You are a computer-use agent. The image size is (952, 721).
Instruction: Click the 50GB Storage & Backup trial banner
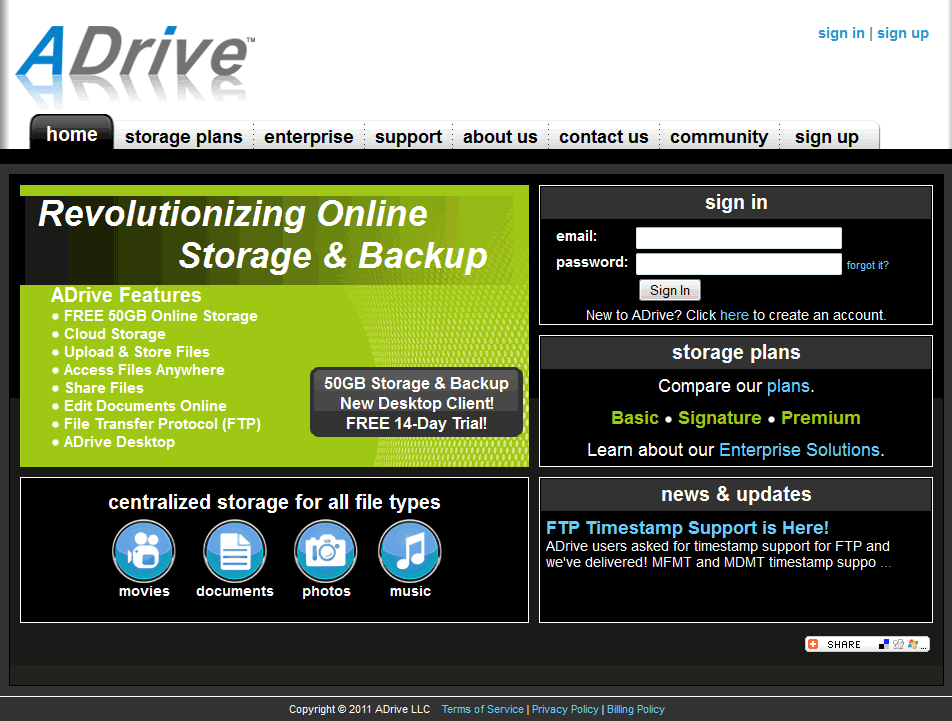tap(416, 402)
